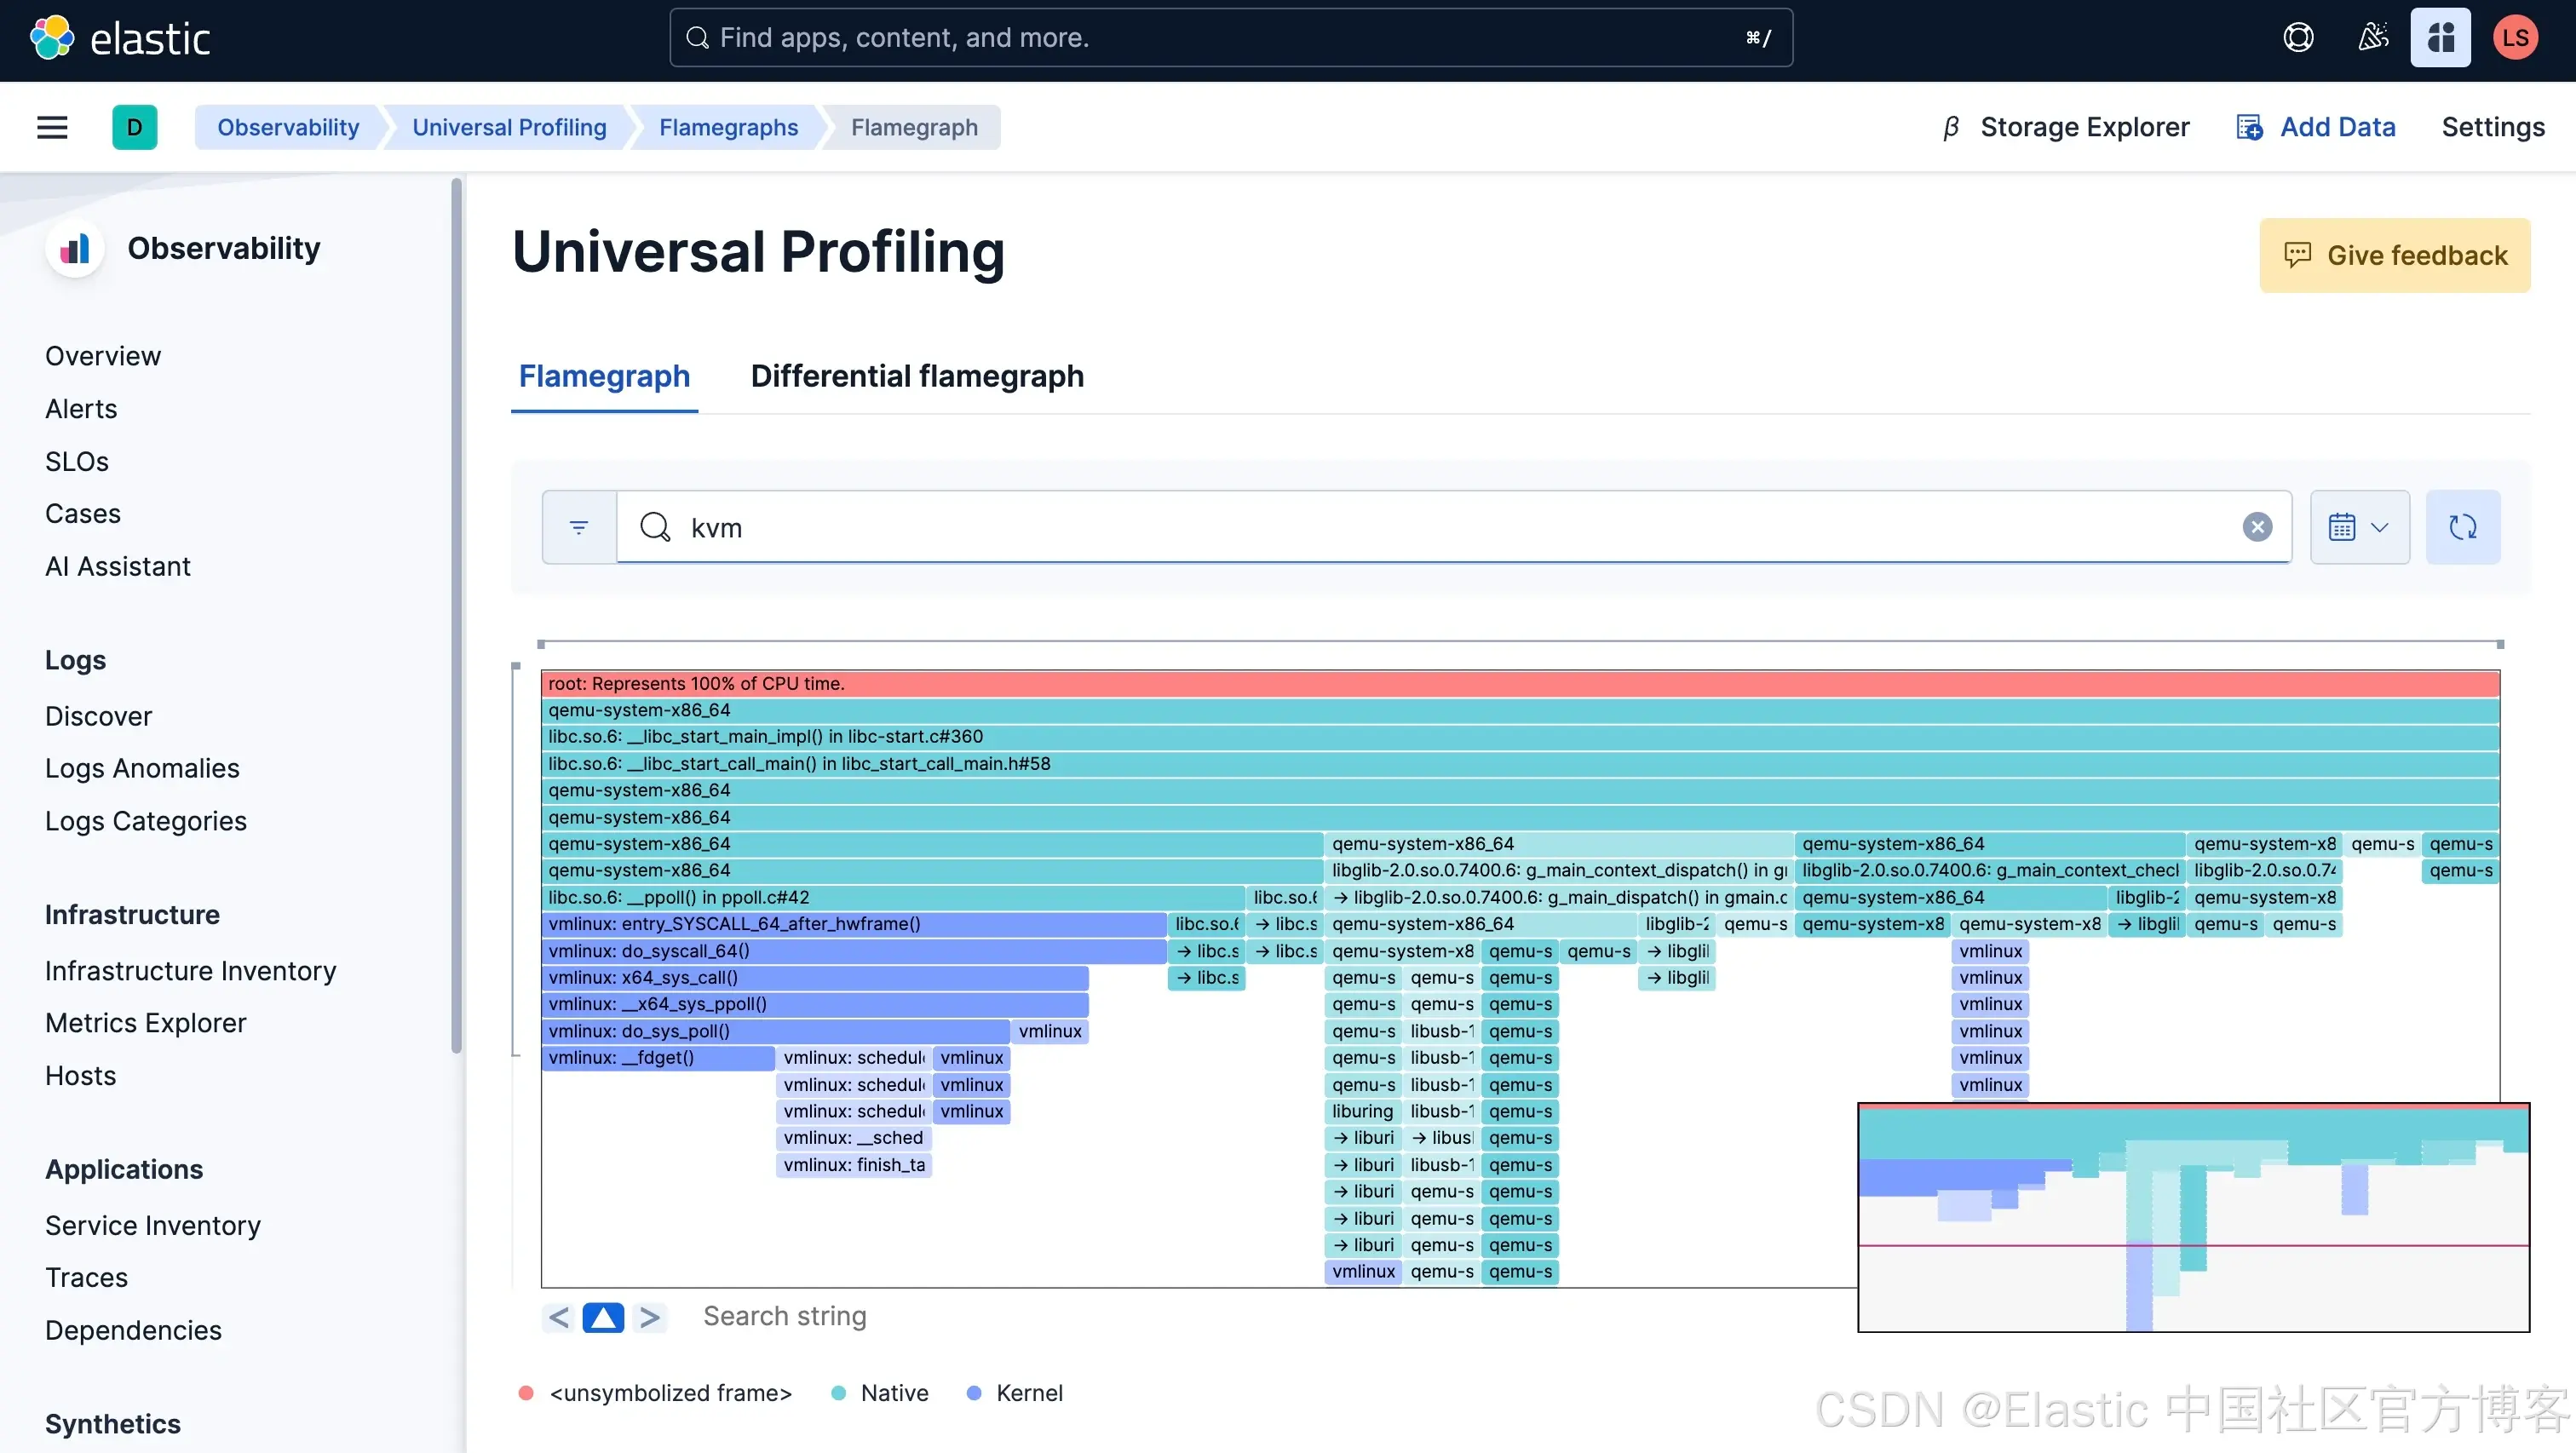Open Logs Anomalies

142,768
